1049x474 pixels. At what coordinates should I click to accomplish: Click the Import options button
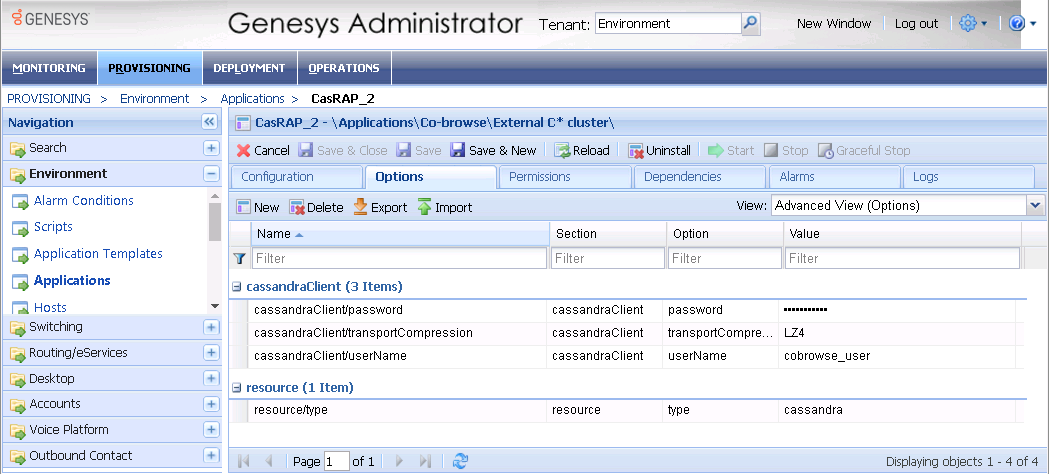(x=444, y=207)
